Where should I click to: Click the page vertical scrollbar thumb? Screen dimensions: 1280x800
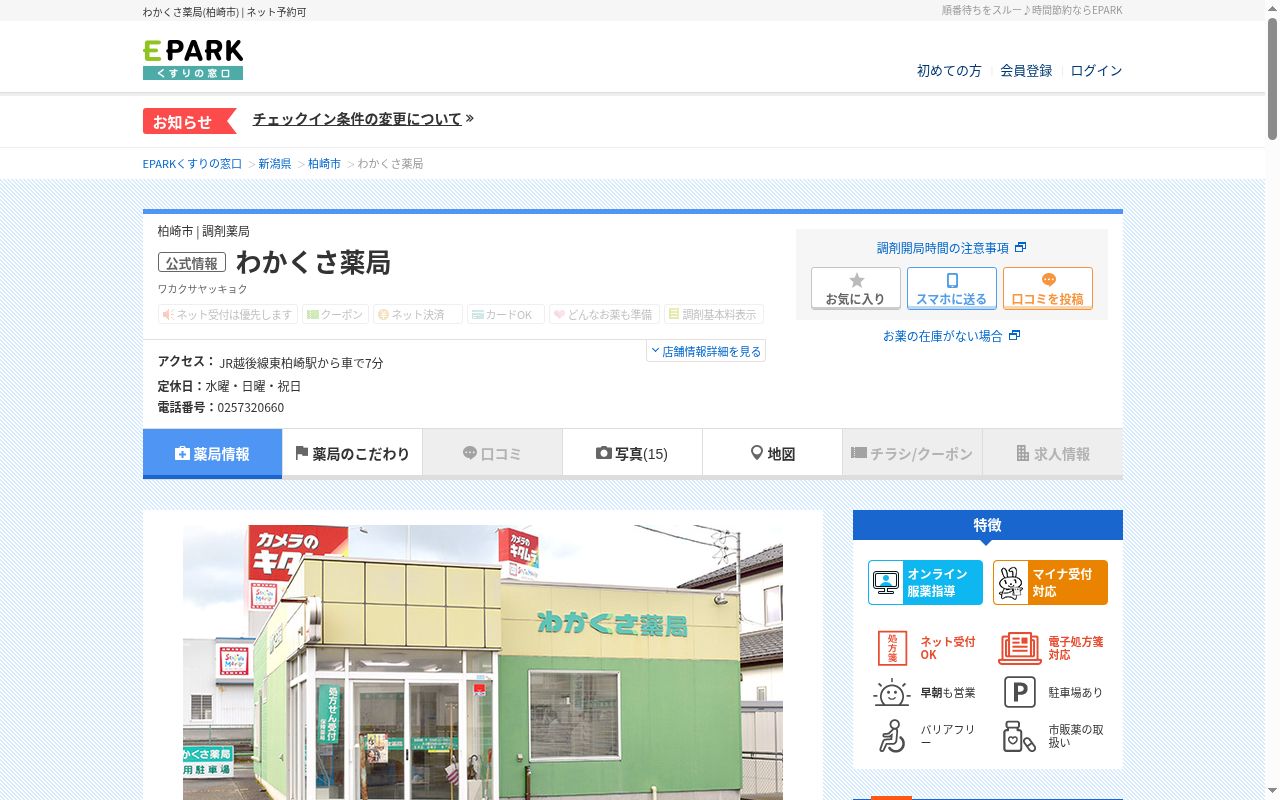1272,78
